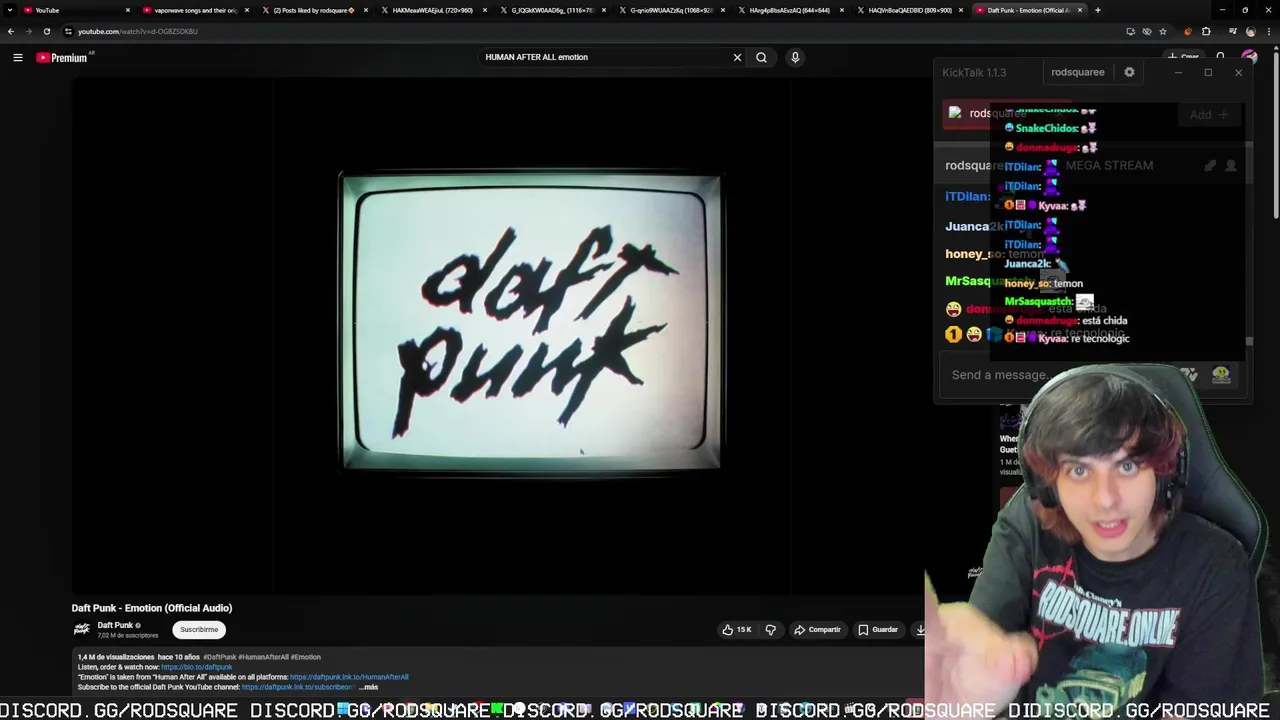1280x720 pixels.
Task: Save the video with Guardar
Action: [x=878, y=630]
